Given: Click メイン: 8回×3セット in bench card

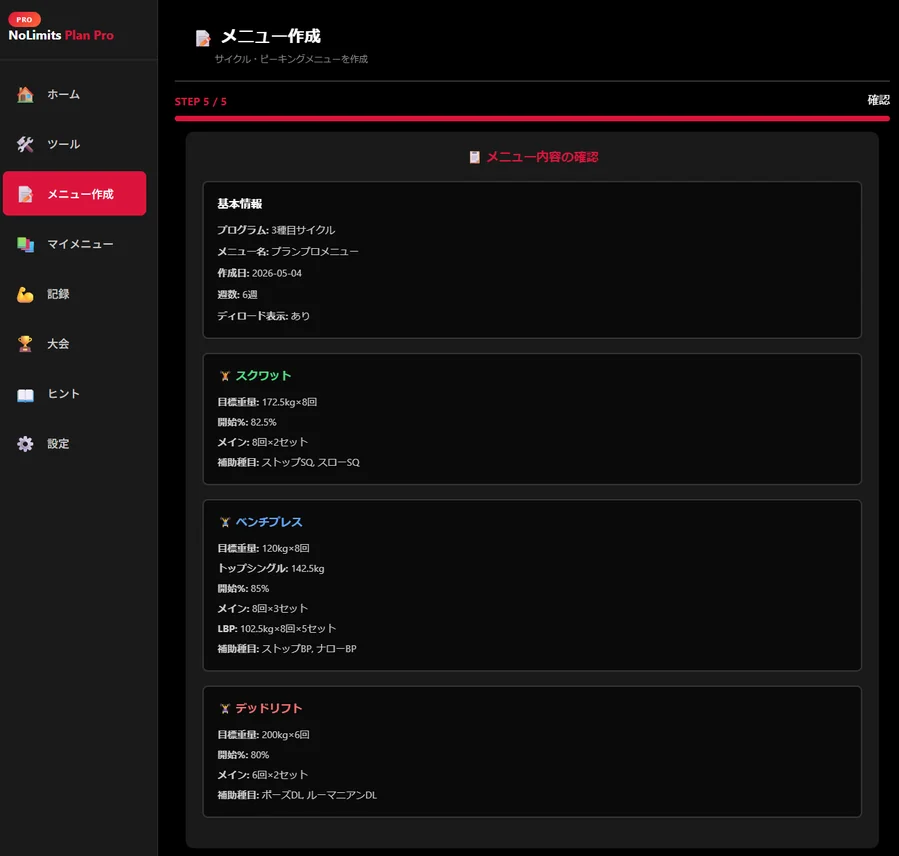Looking at the screenshot, I should [263, 608].
